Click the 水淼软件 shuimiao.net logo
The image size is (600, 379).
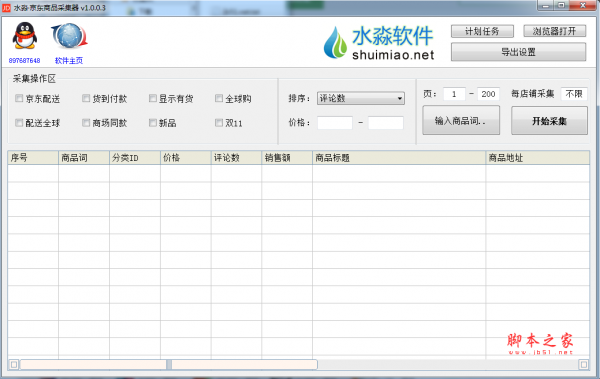coord(379,42)
